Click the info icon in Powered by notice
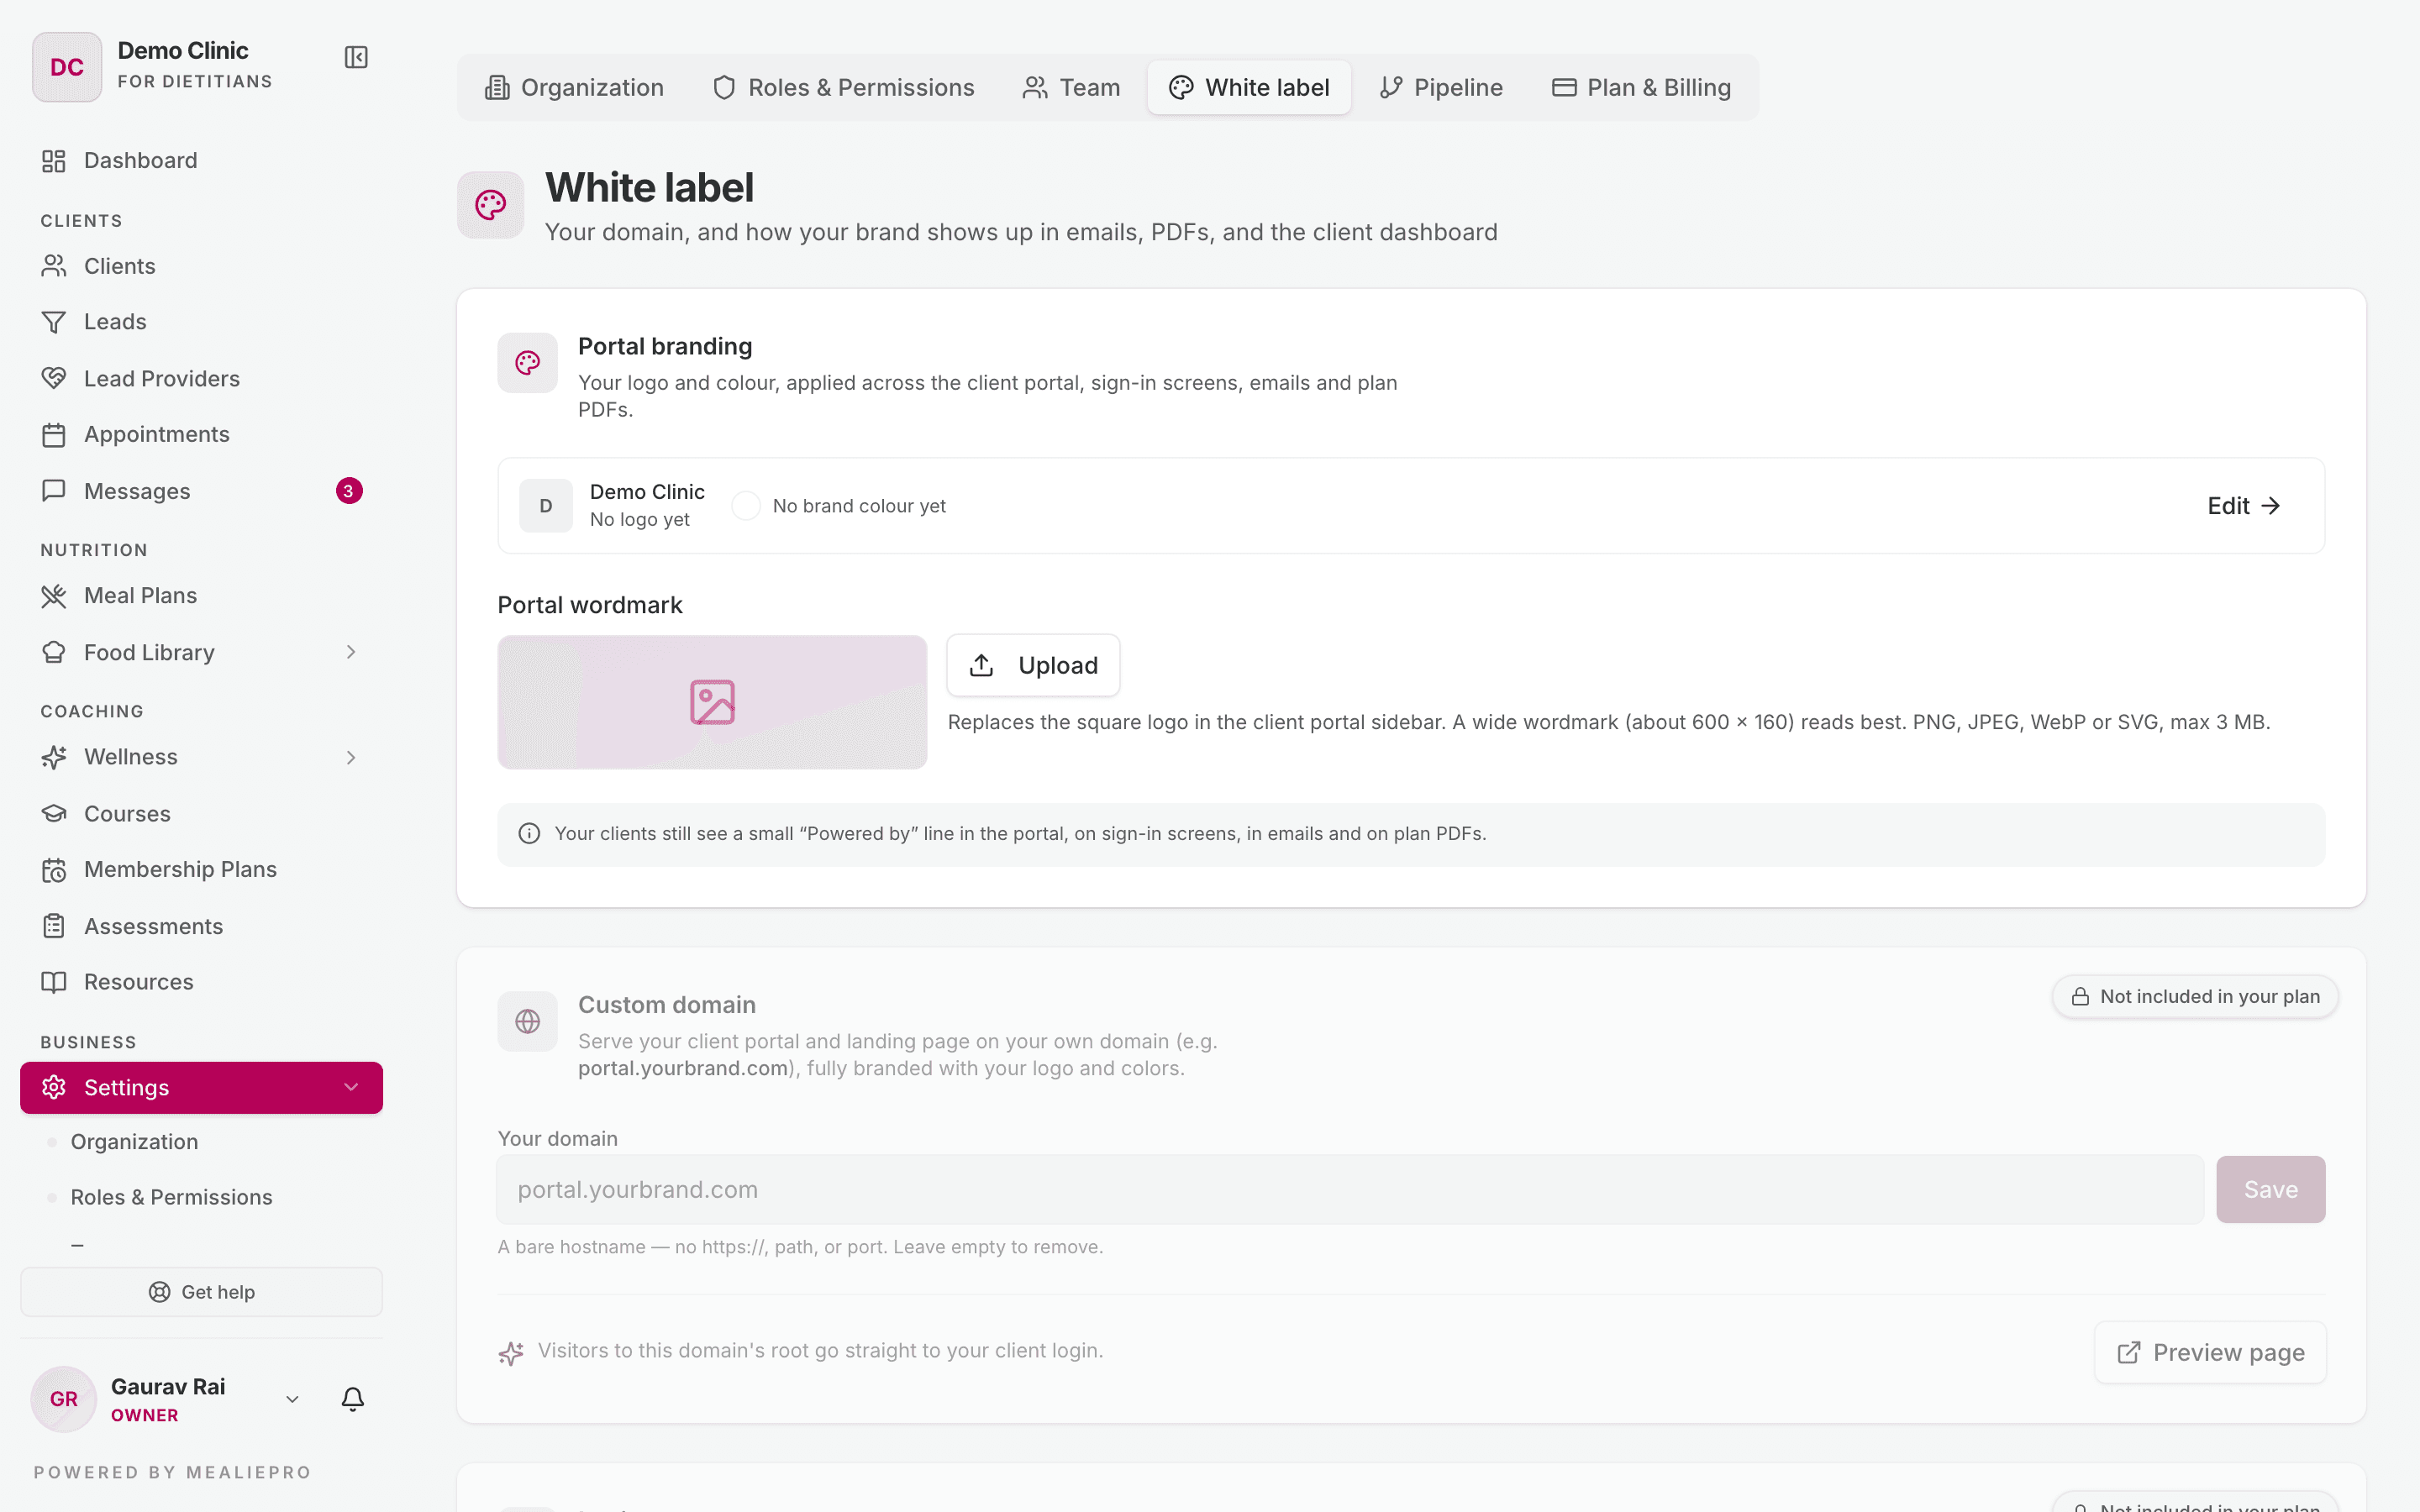The height and width of the screenshot is (1512, 2420). point(529,834)
